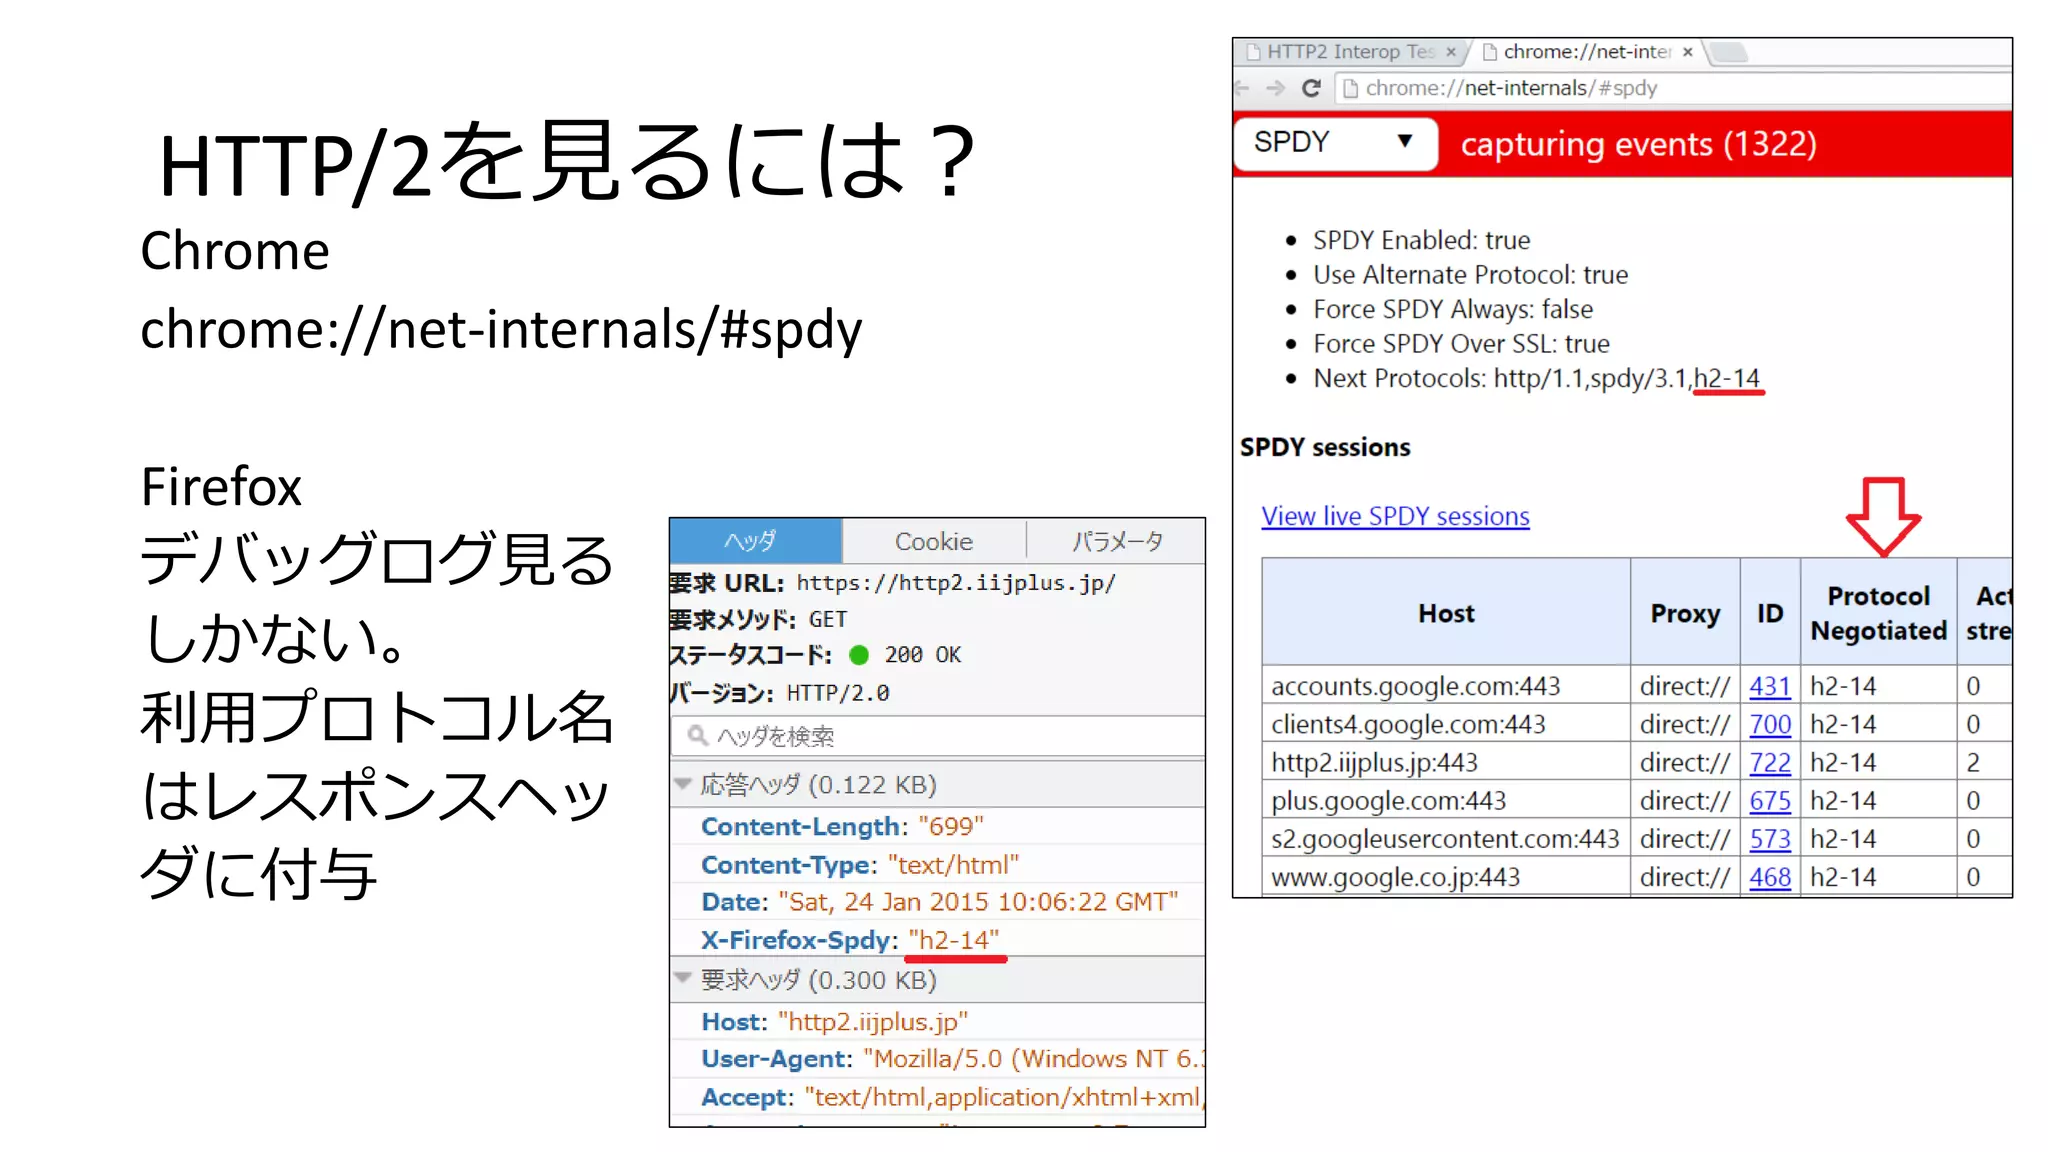Click Force SPDY Over SSL: true text
2048x1152 pixels.
click(x=1461, y=343)
